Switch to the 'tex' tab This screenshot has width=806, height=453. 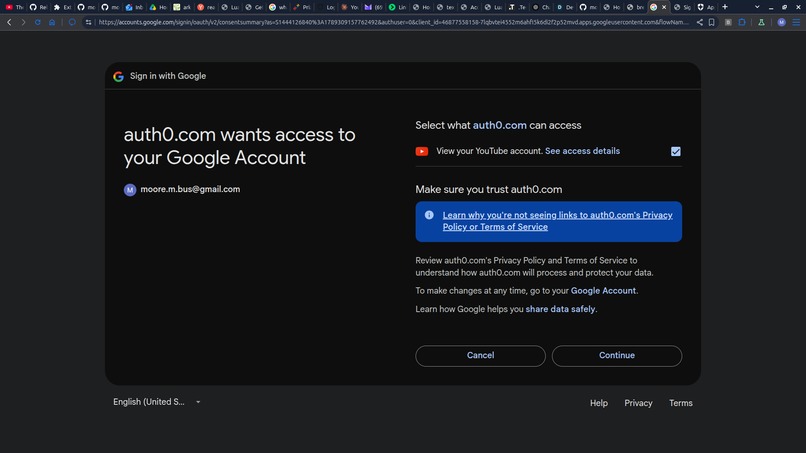coord(445,7)
